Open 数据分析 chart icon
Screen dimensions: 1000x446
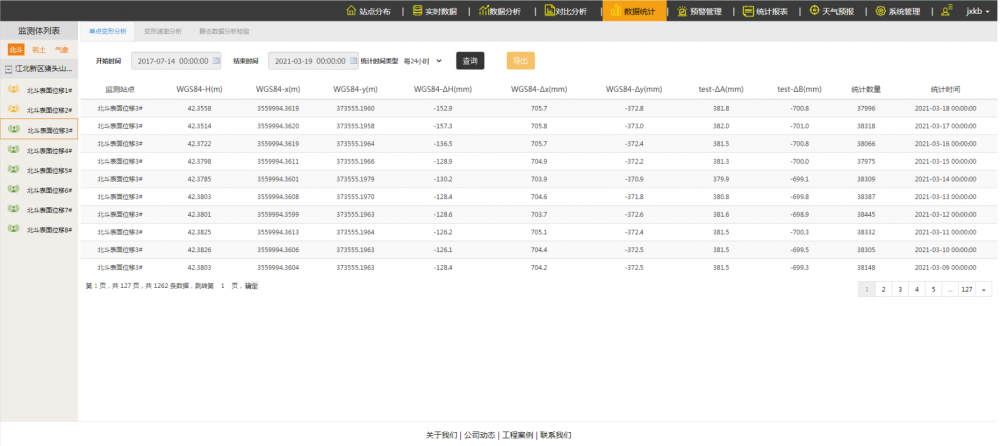484,11
